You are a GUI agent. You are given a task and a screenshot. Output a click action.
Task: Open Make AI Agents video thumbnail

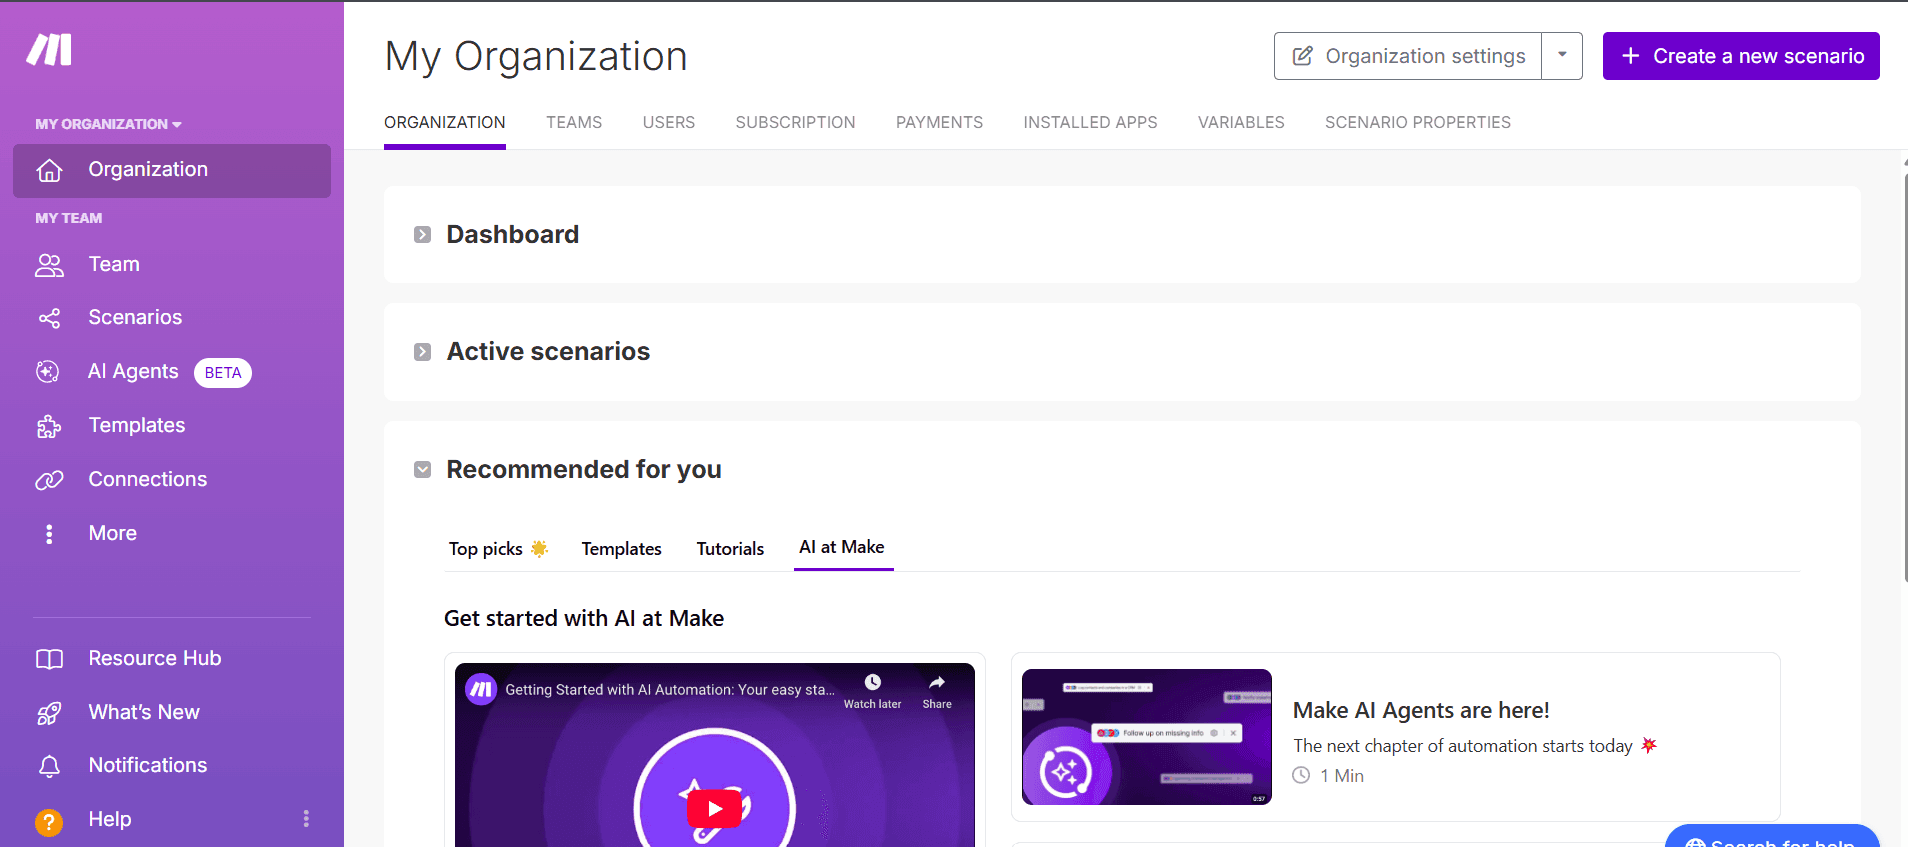[x=1146, y=737]
